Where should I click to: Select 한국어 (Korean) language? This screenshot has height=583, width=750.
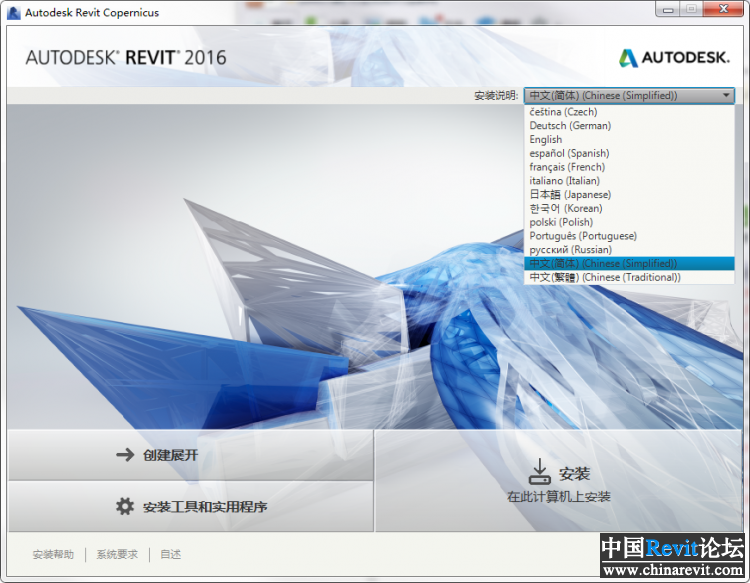pyautogui.click(x=629, y=209)
